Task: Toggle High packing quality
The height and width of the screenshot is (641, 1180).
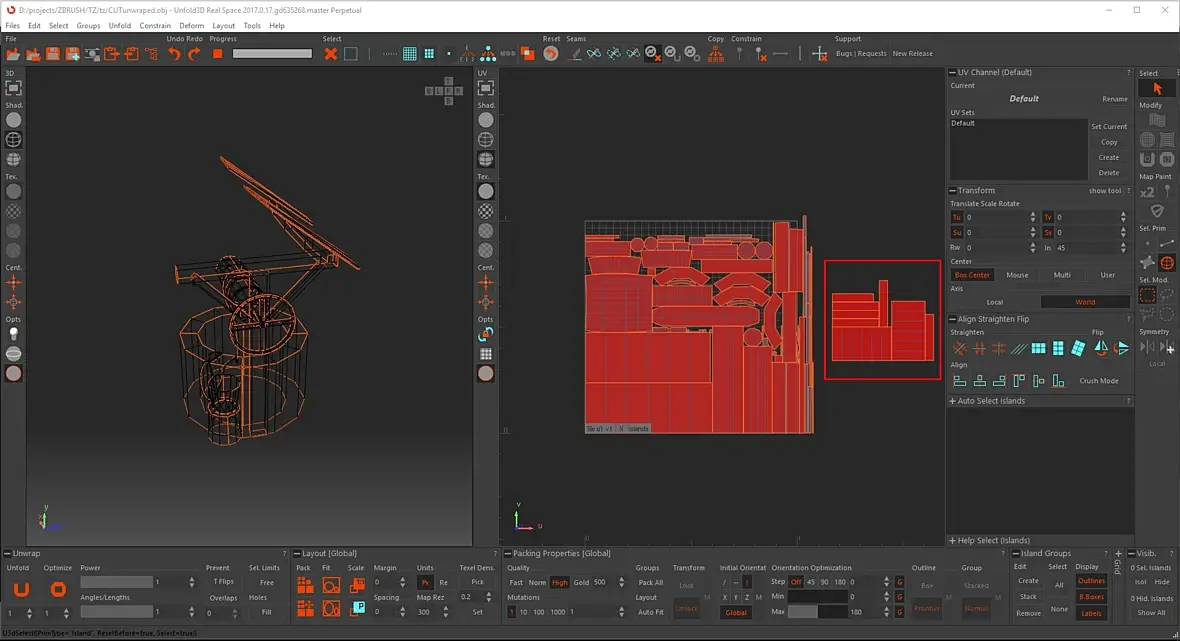Action: point(559,582)
